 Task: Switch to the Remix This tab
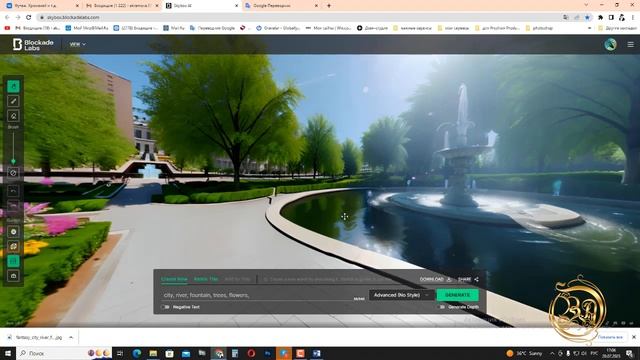206,279
